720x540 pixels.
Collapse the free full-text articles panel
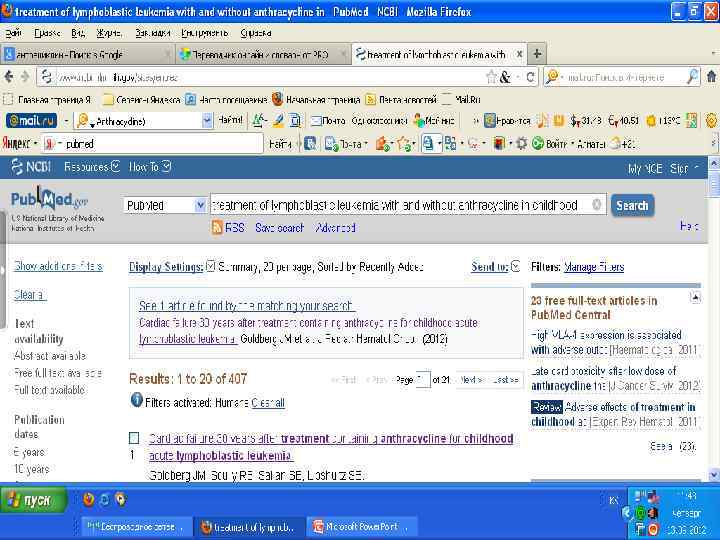[x=695, y=298]
